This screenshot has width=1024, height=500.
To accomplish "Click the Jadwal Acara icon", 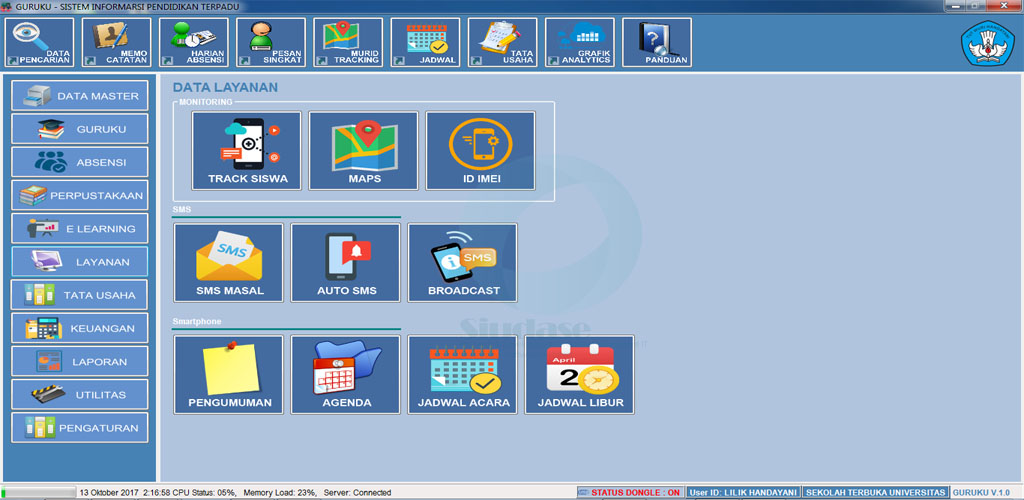I will [463, 374].
